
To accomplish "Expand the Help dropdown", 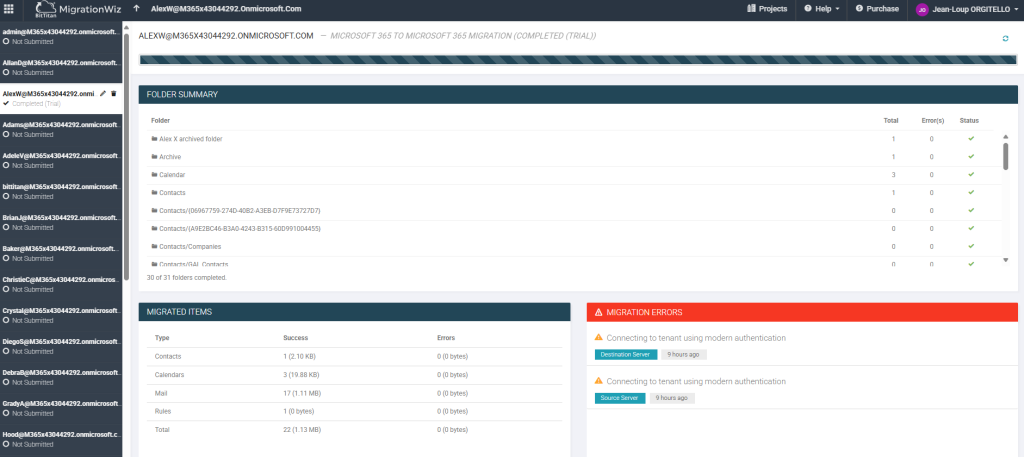I will 821,9.
